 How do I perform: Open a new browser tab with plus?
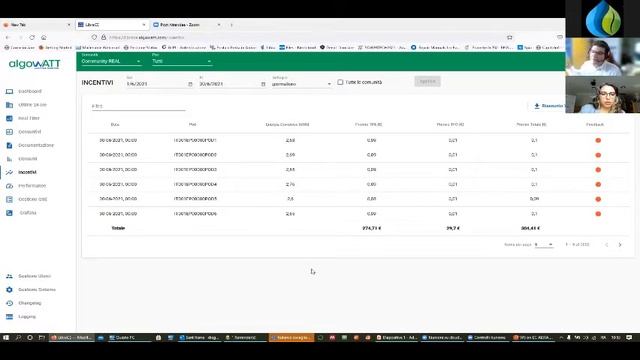(x=231, y=25)
